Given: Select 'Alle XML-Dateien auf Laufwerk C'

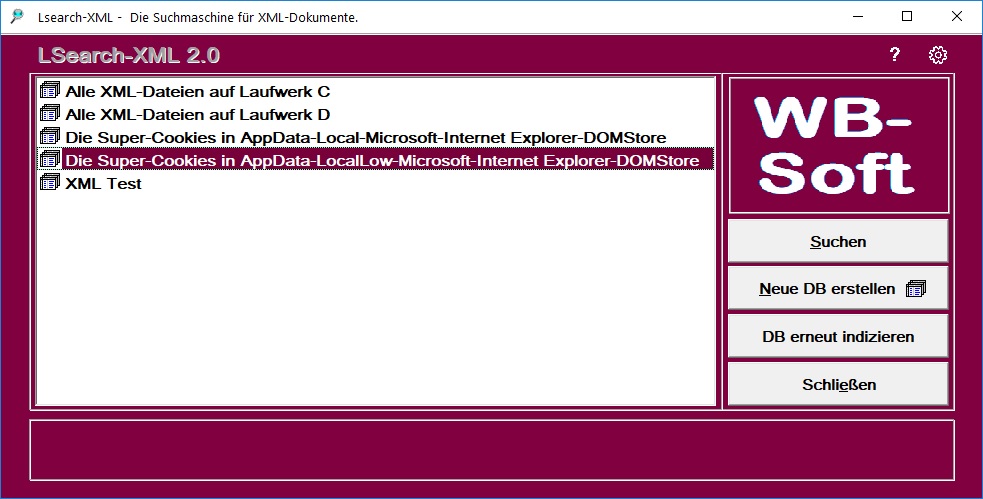Looking at the screenshot, I should (197, 91).
